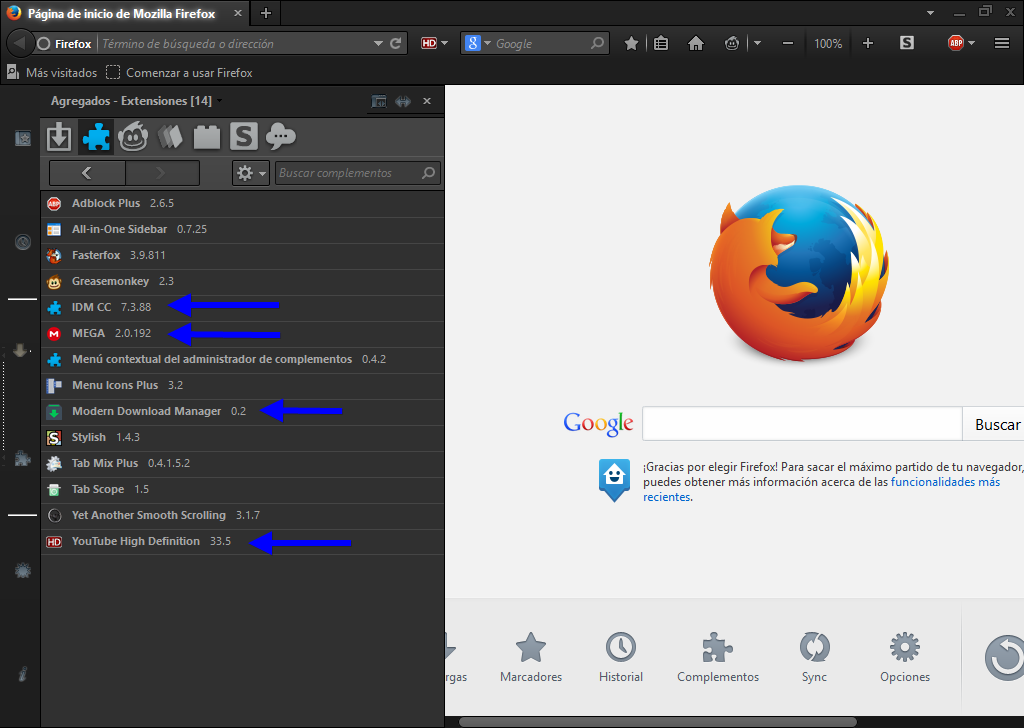The height and width of the screenshot is (728, 1024).
Task: Select the Modern Download Manager extension row
Action: tap(242, 412)
